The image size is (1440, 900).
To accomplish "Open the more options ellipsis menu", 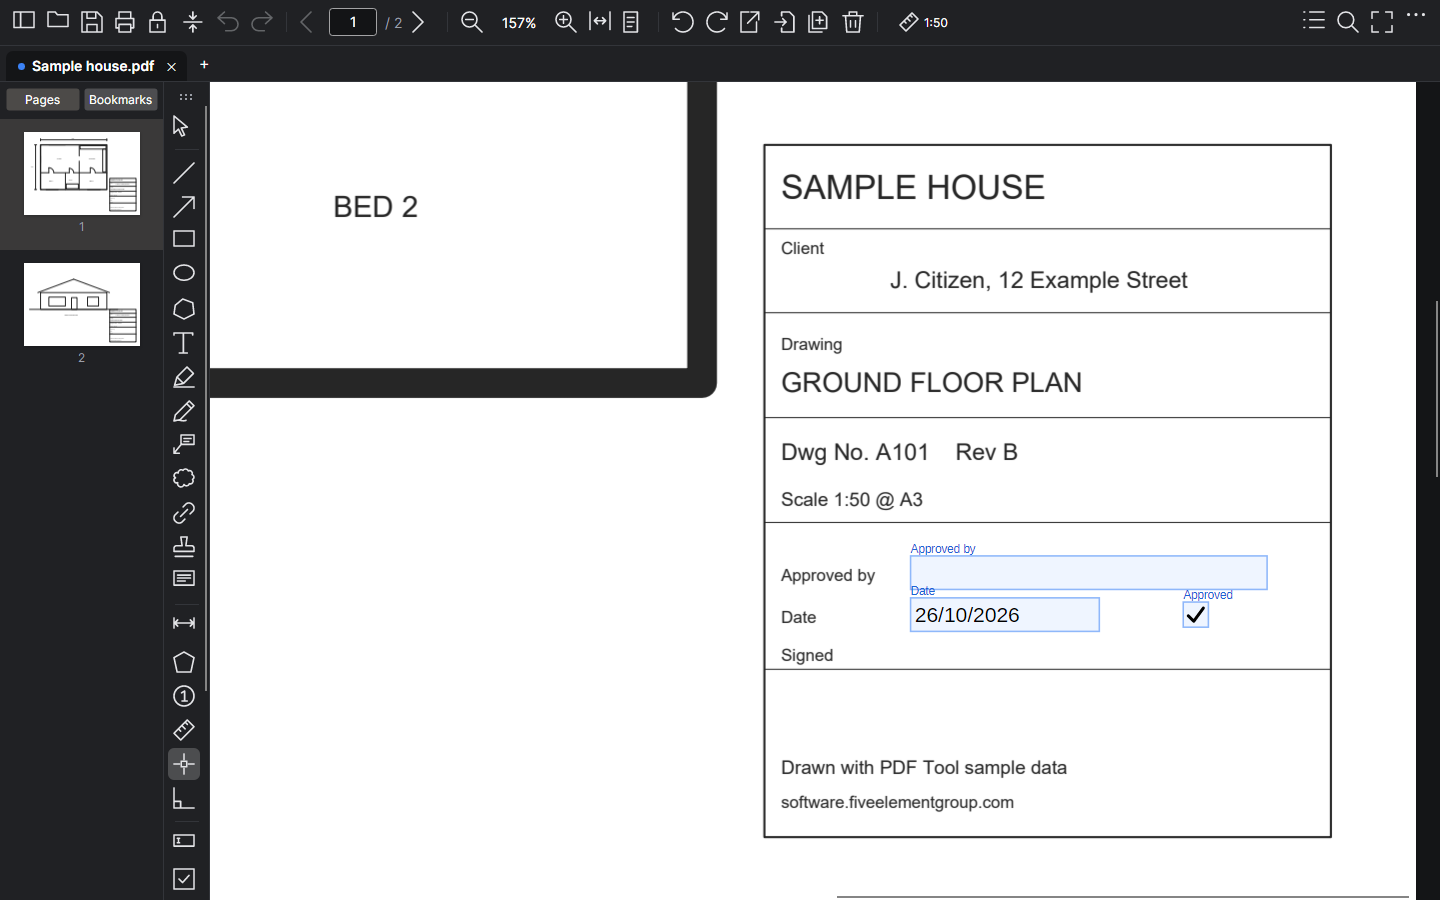I will pos(1416,15).
